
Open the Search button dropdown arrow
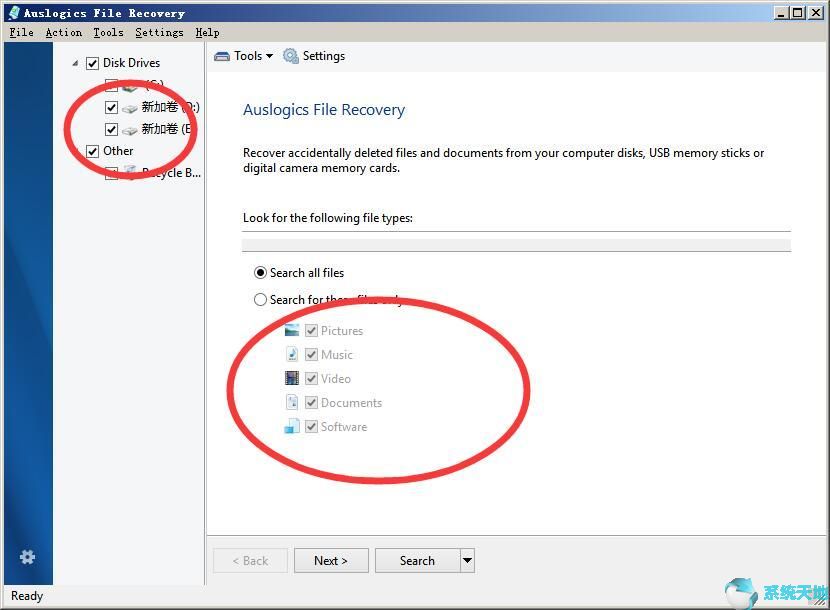(x=466, y=560)
